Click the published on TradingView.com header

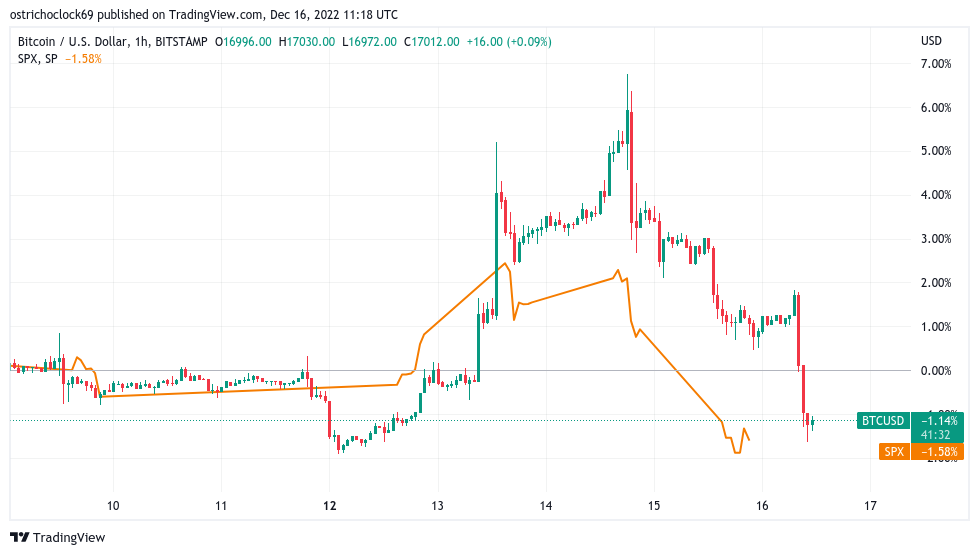(x=205, y=15)
